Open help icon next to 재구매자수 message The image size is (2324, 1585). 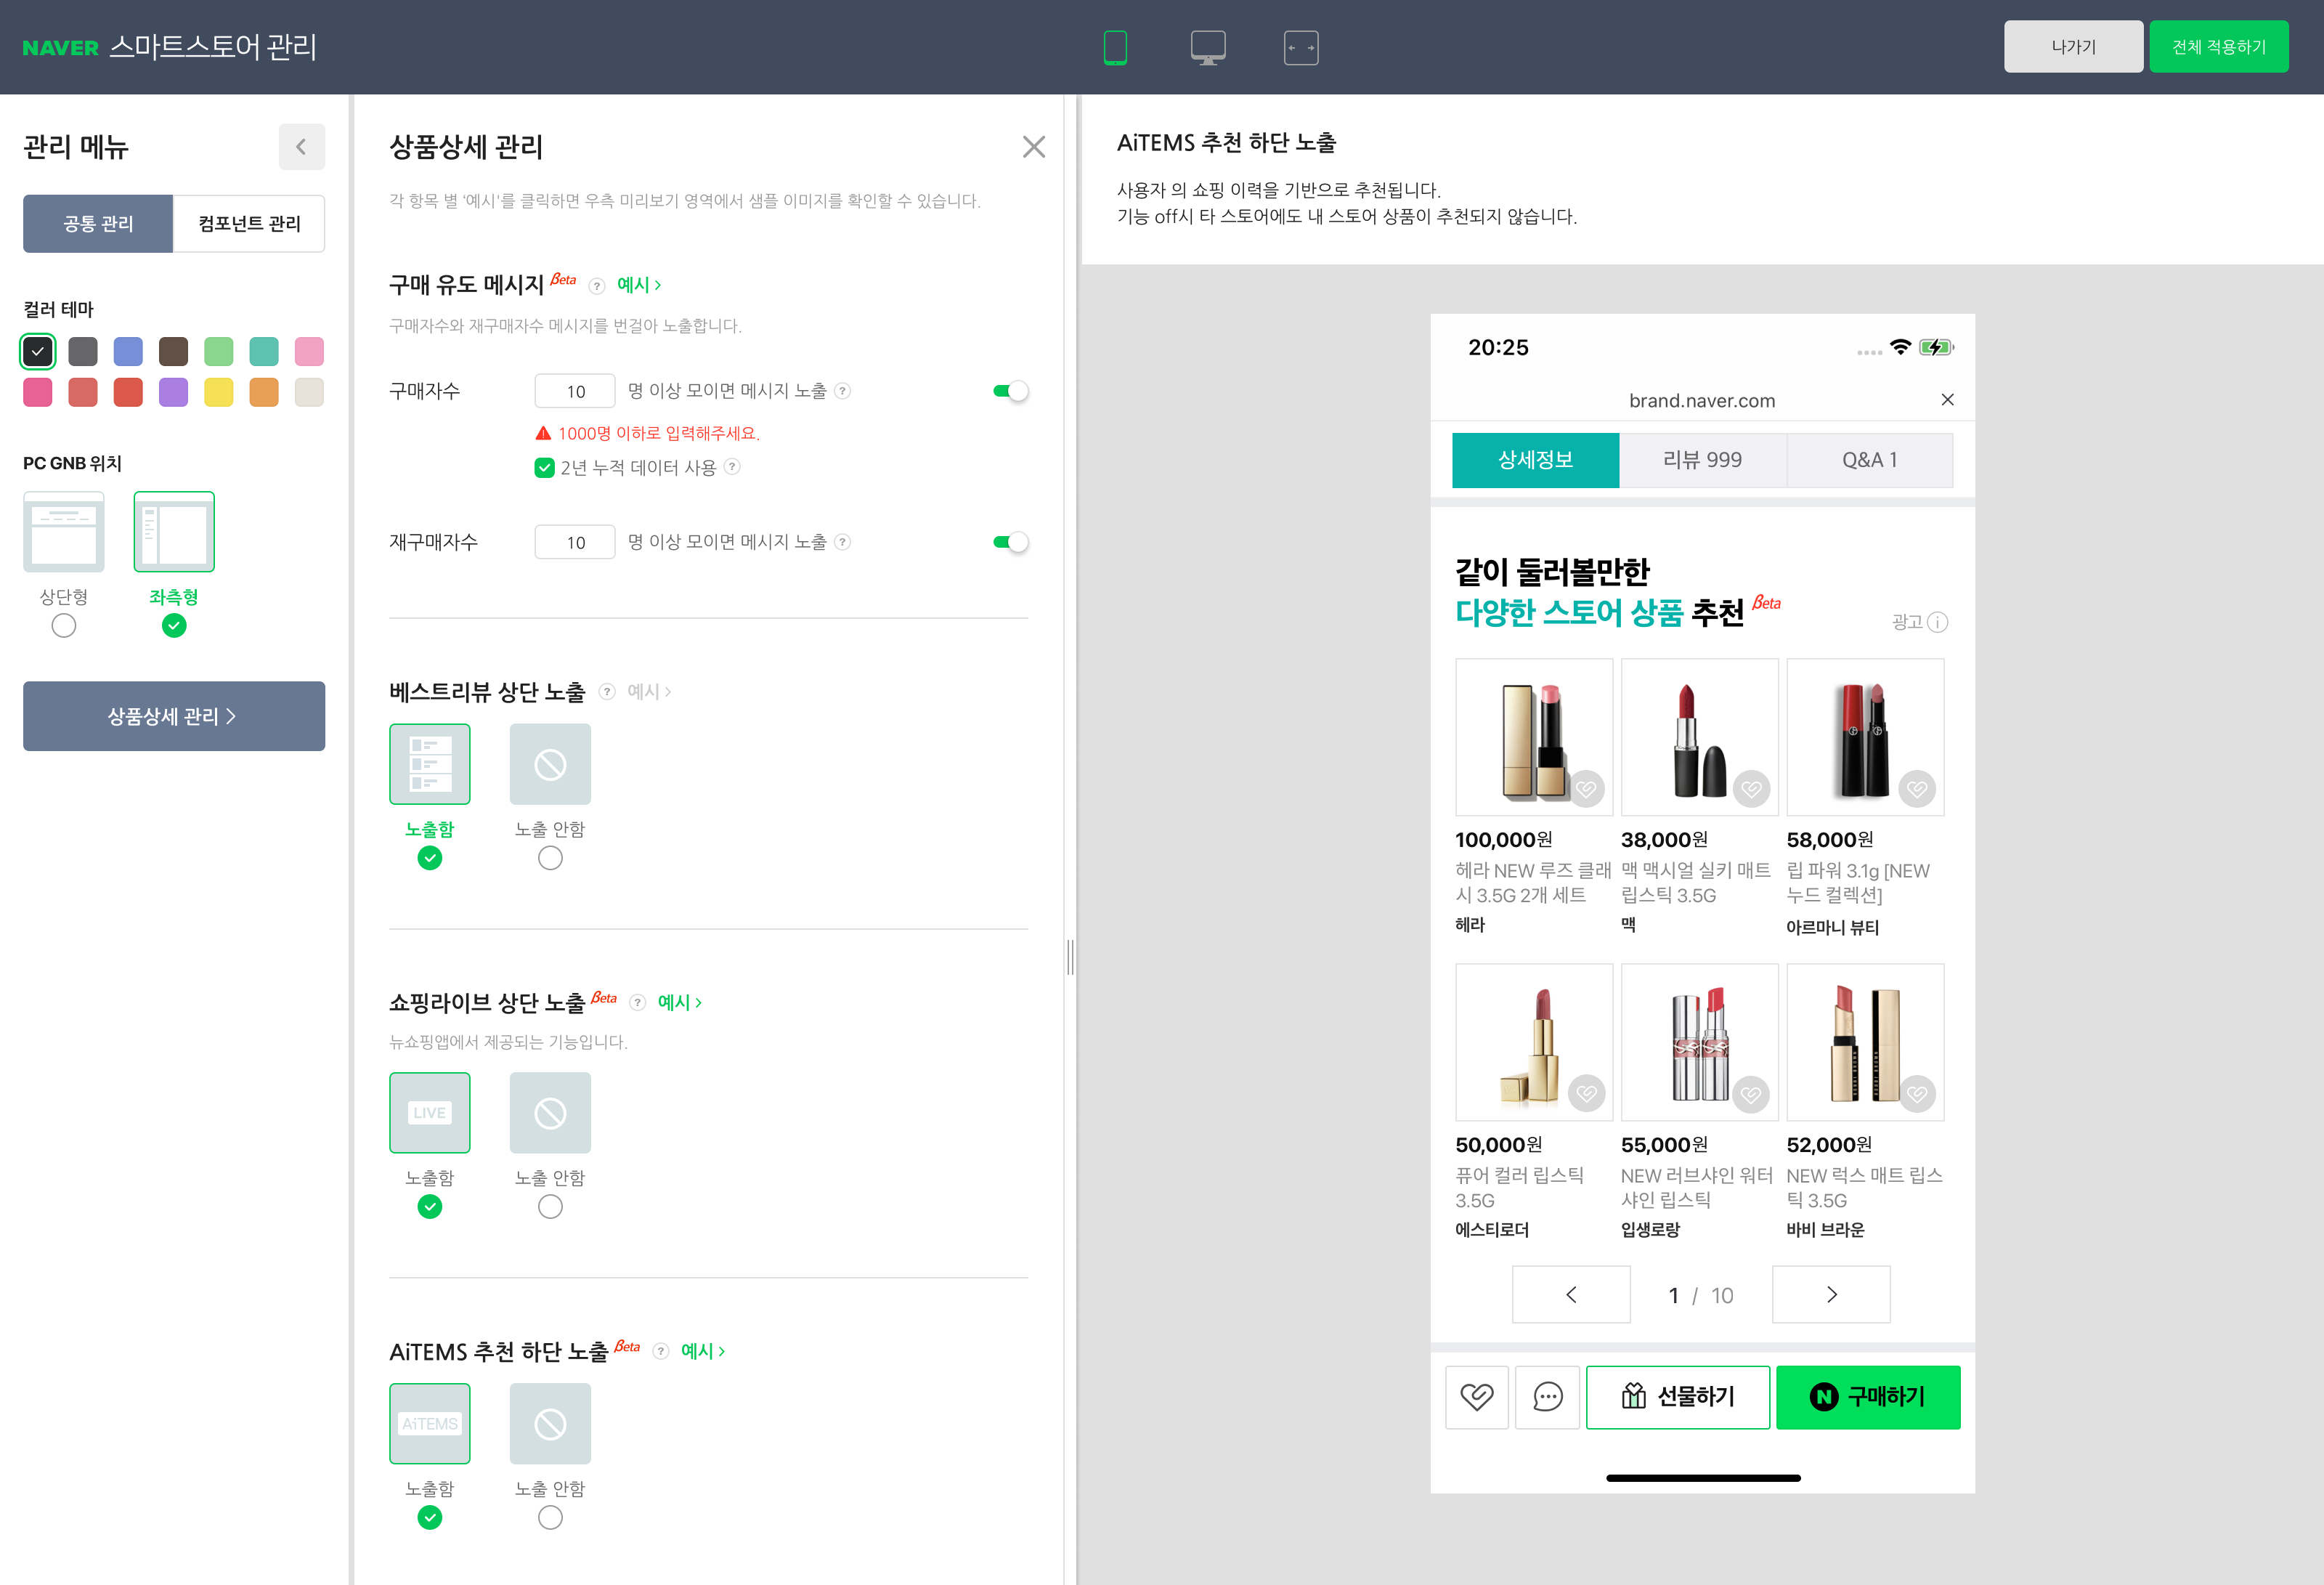pyautogui.click(x=843, y=542)
